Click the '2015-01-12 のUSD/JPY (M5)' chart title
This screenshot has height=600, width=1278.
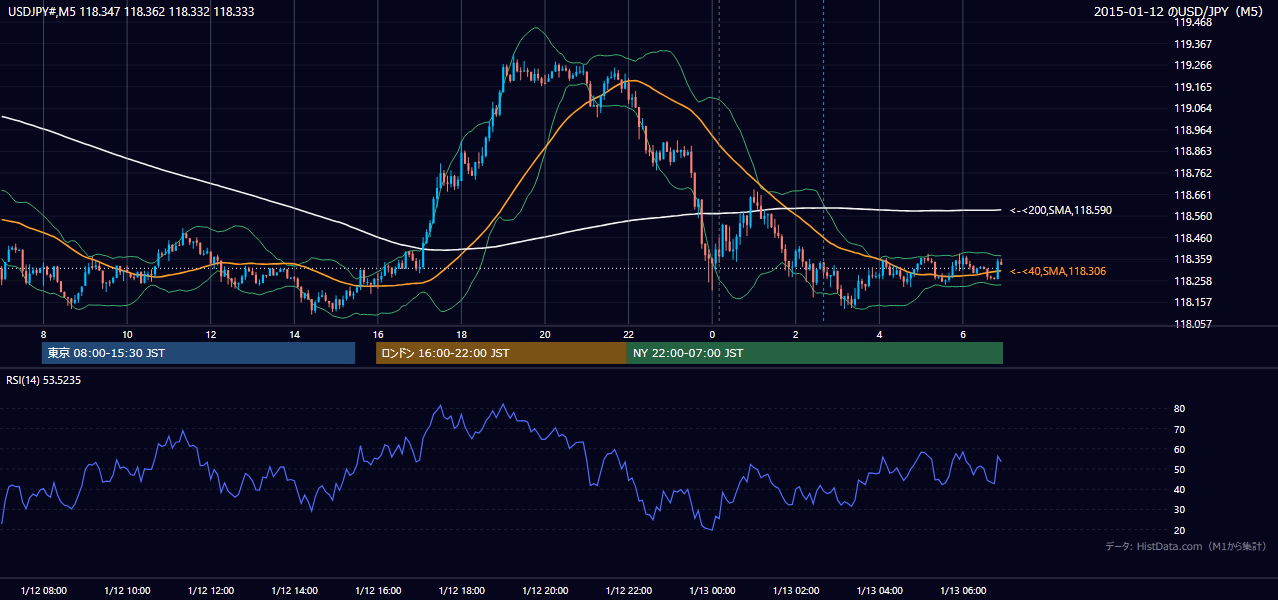tap(1180, 11)
